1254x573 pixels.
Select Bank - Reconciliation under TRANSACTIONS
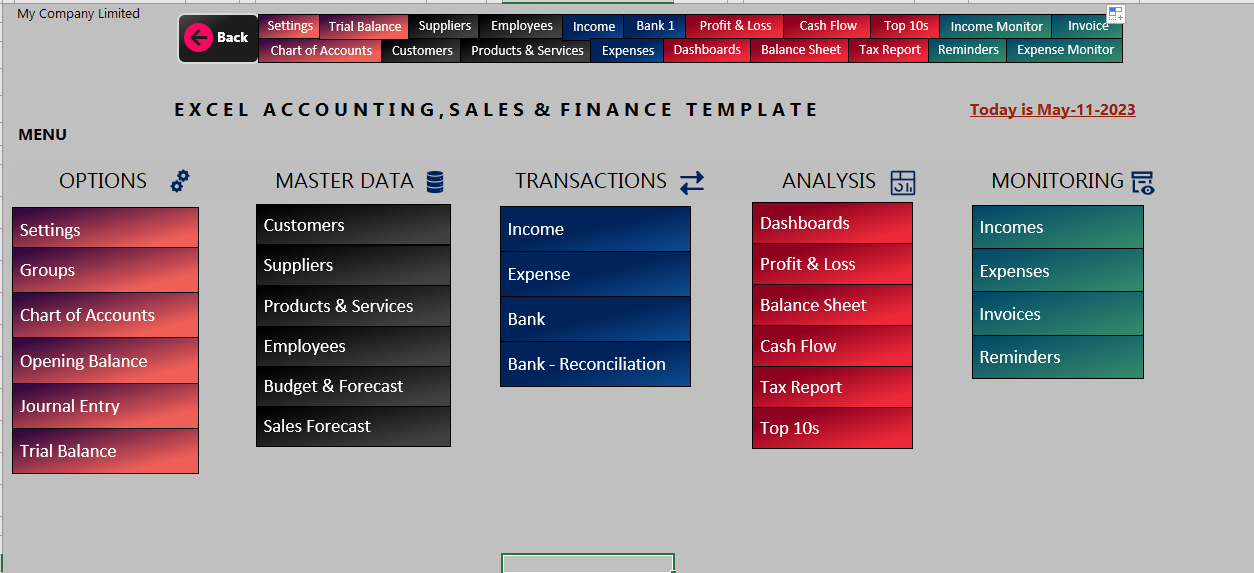pyautogui.click(x=595, y=364)
